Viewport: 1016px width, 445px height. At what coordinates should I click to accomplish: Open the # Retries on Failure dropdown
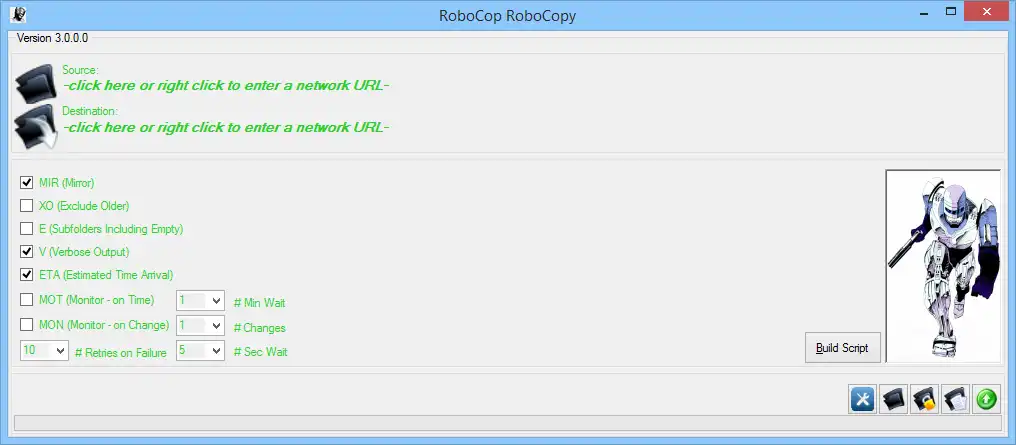pos(44,350)
